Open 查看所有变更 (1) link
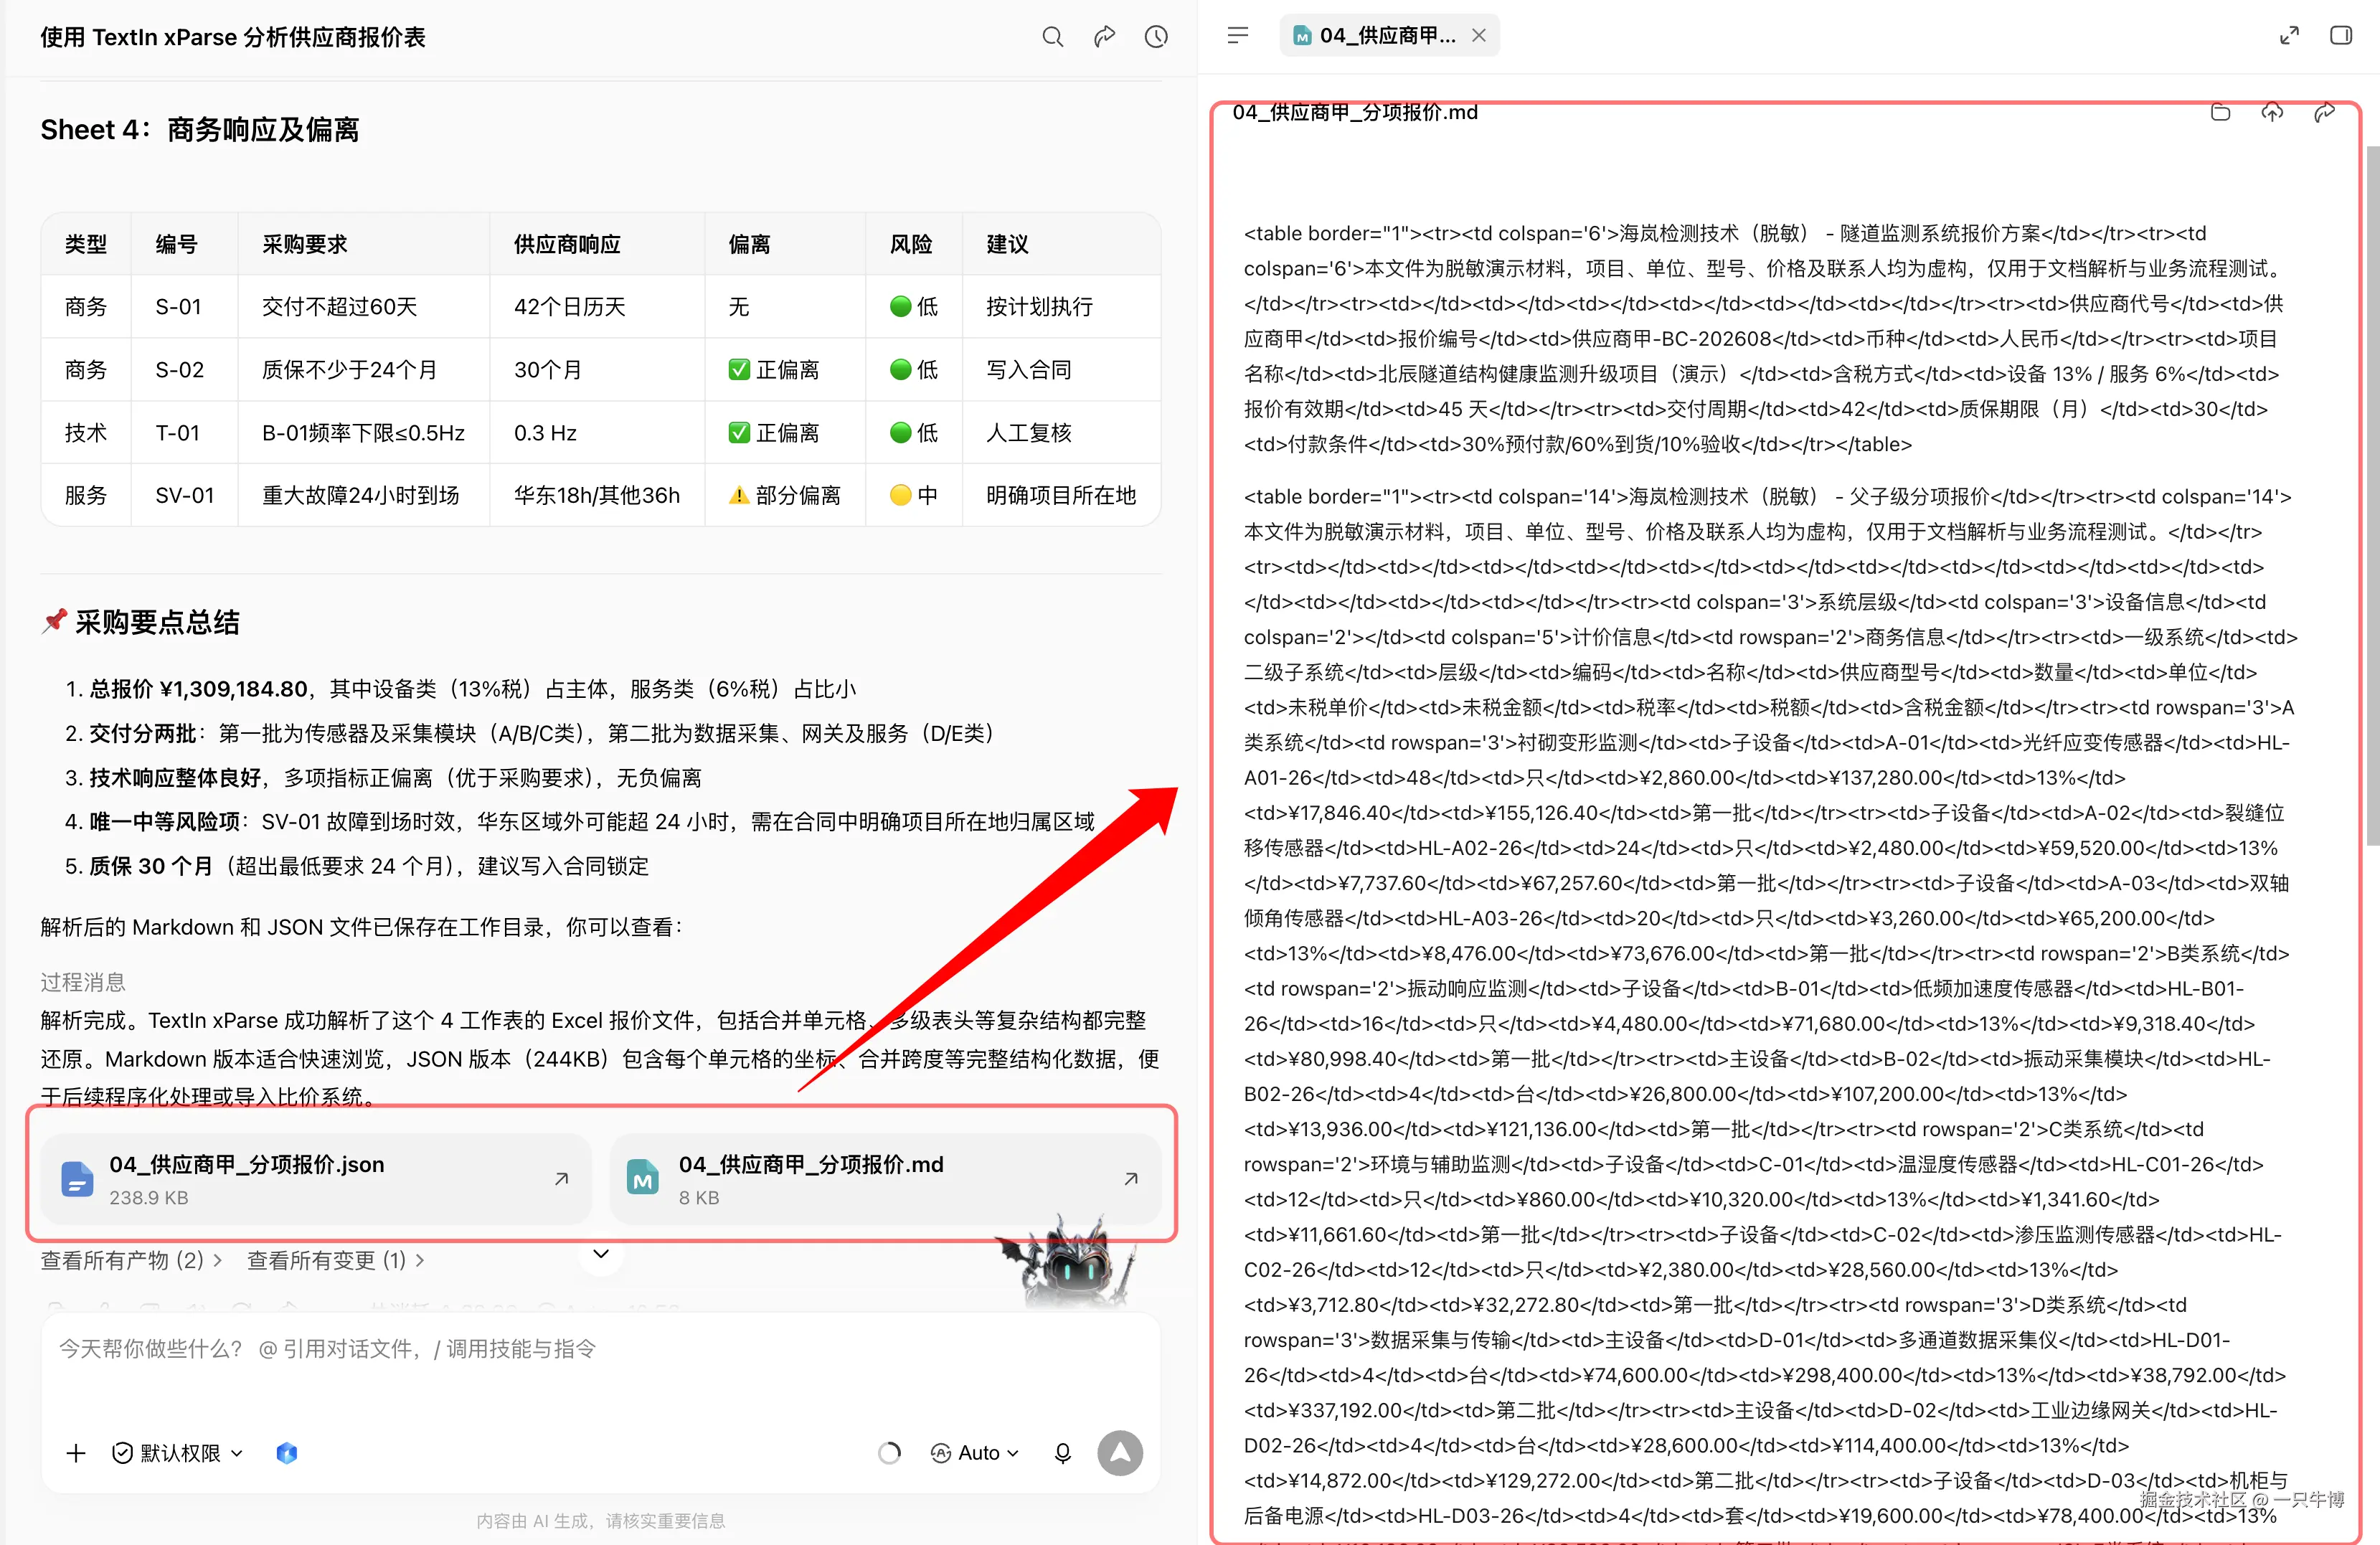This screenshot has height=1545, width=2380. pos(336,1260)
